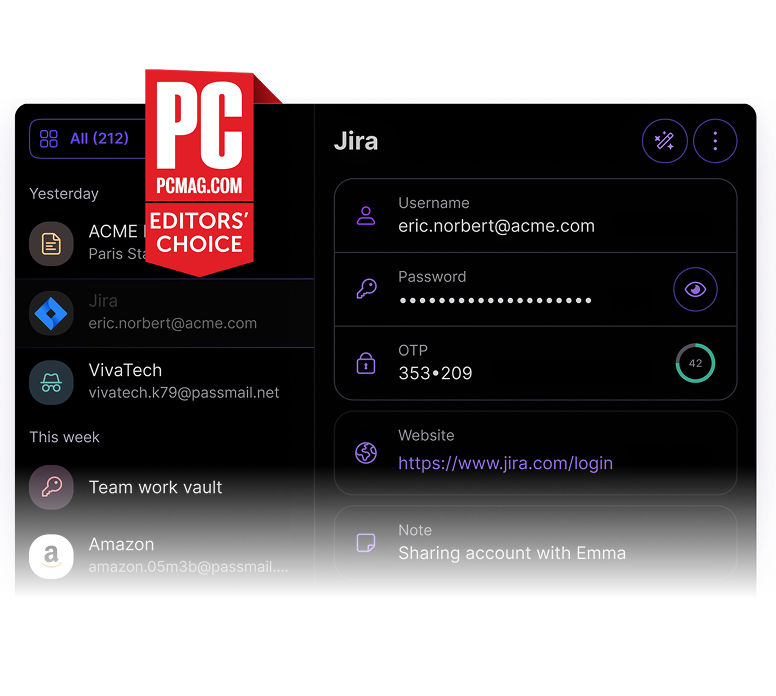Copy the username eric.norbert@acme.com field

pyautogui.click(x=496, y=226)
